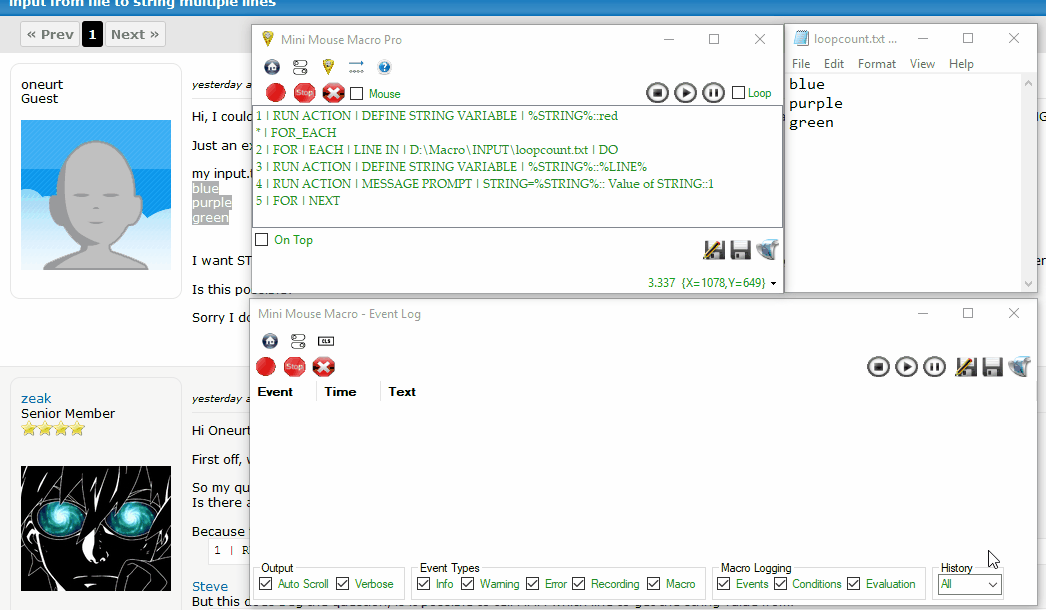Screen dimensions: 1046x610
Task: Open the home icon in Mini Mouse Macro Pro
Action: [272, 67]
